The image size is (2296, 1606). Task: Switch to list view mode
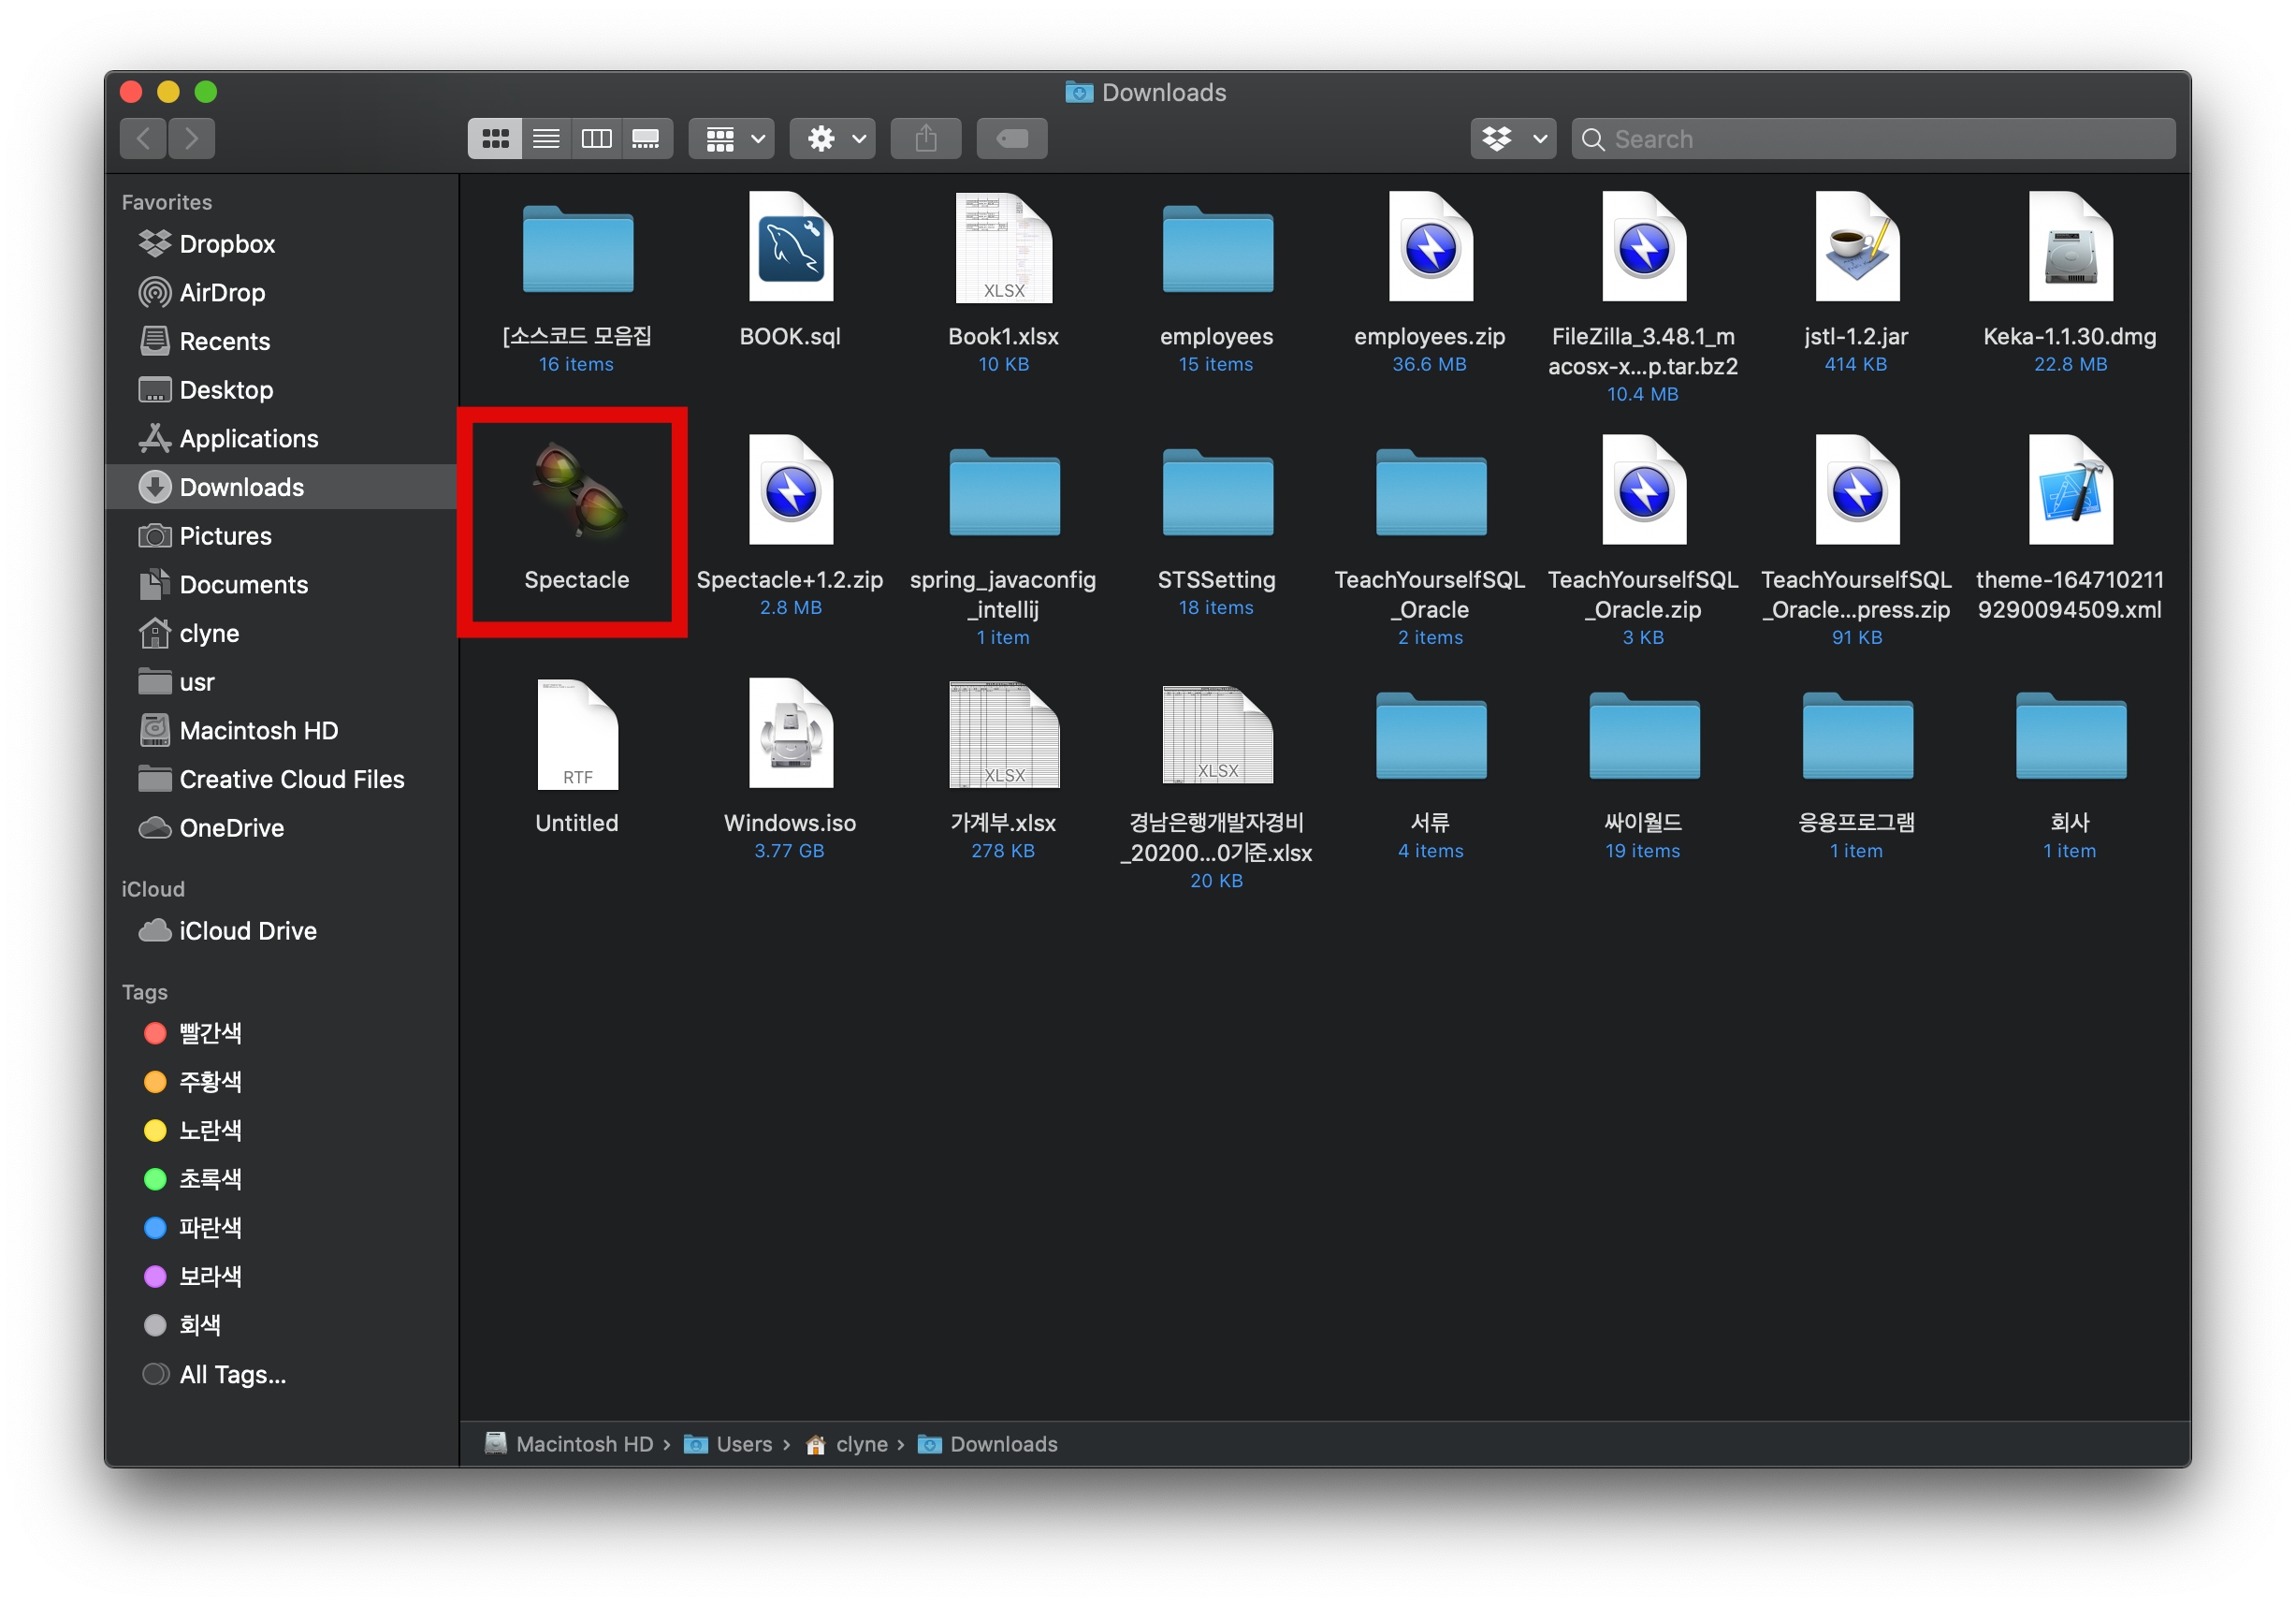(546, 139)
